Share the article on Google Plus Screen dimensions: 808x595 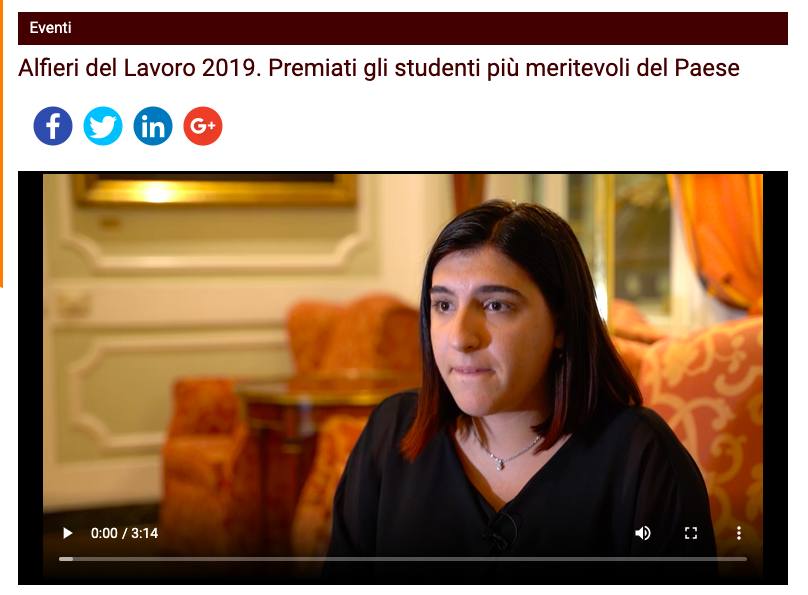point(203,126)
